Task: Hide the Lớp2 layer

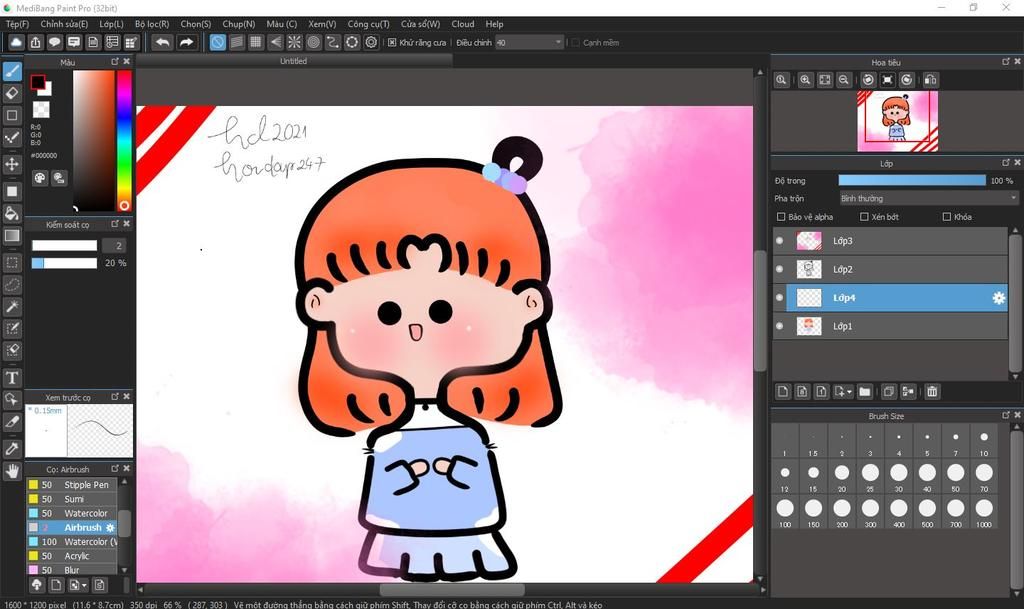Action: (x=780, y=269)
